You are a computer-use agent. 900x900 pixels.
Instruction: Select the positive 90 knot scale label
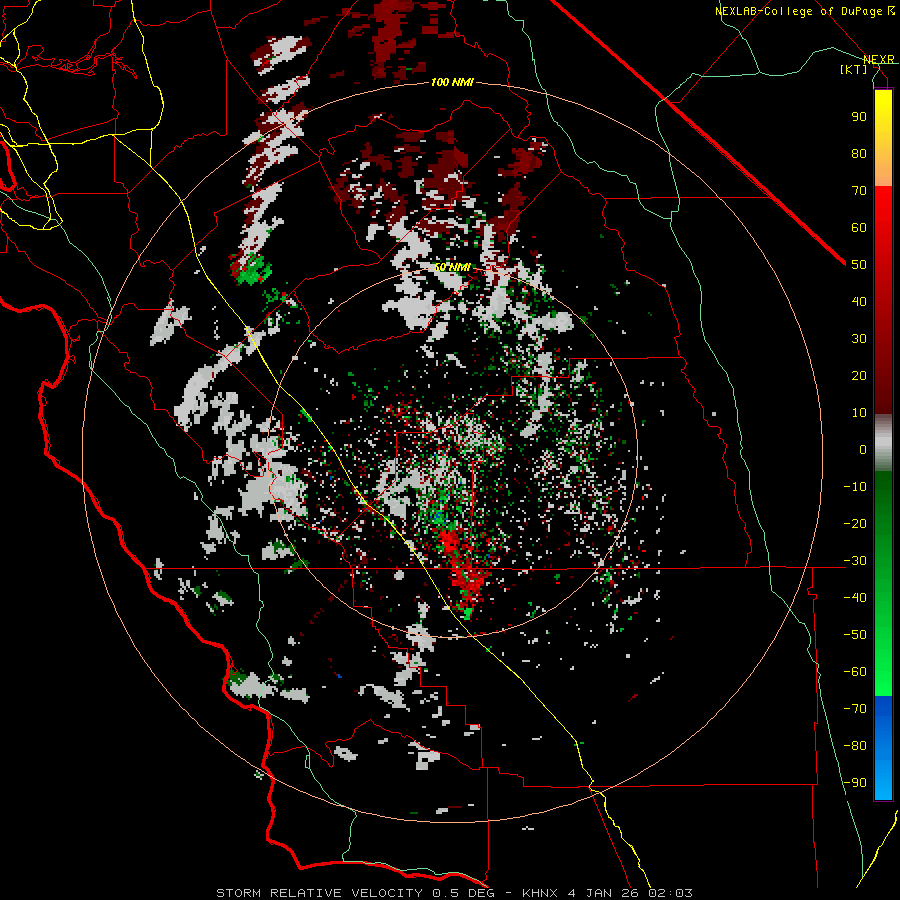point(859,117)
